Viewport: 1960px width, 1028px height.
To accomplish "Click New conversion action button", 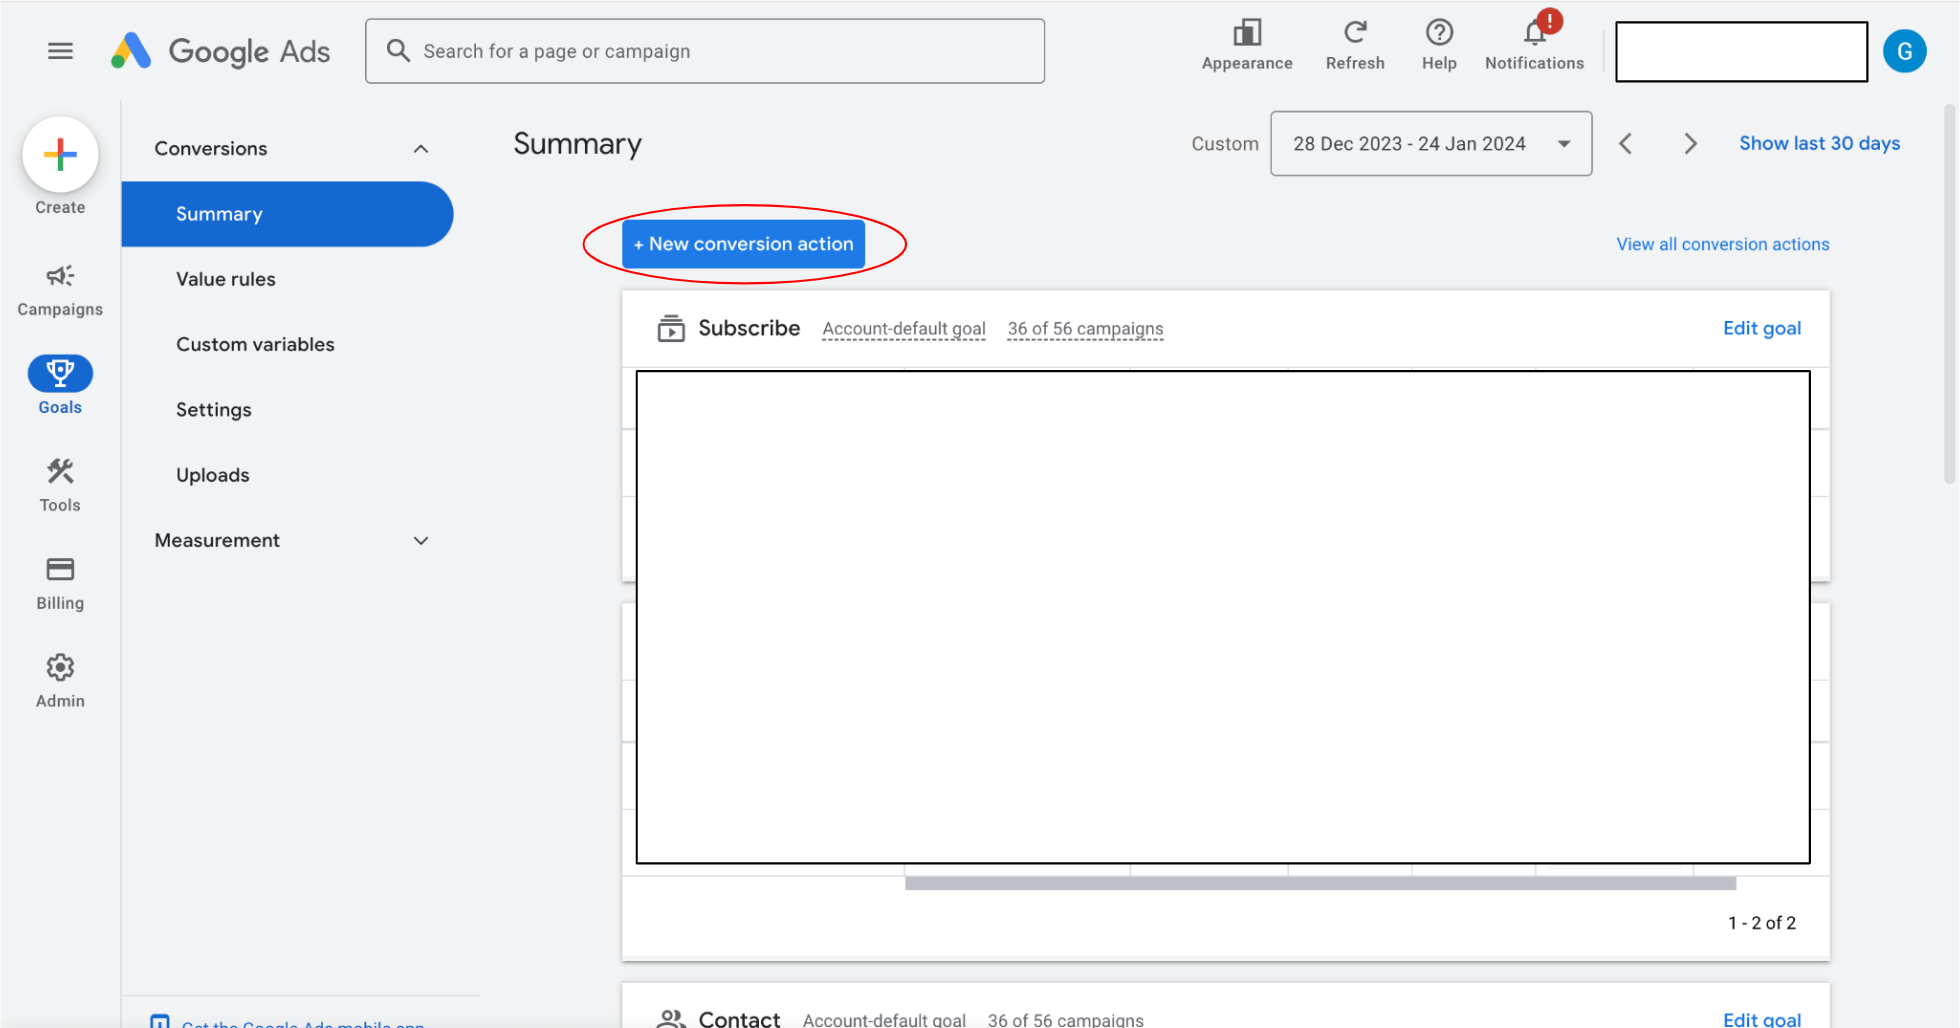I will point(743,244).
